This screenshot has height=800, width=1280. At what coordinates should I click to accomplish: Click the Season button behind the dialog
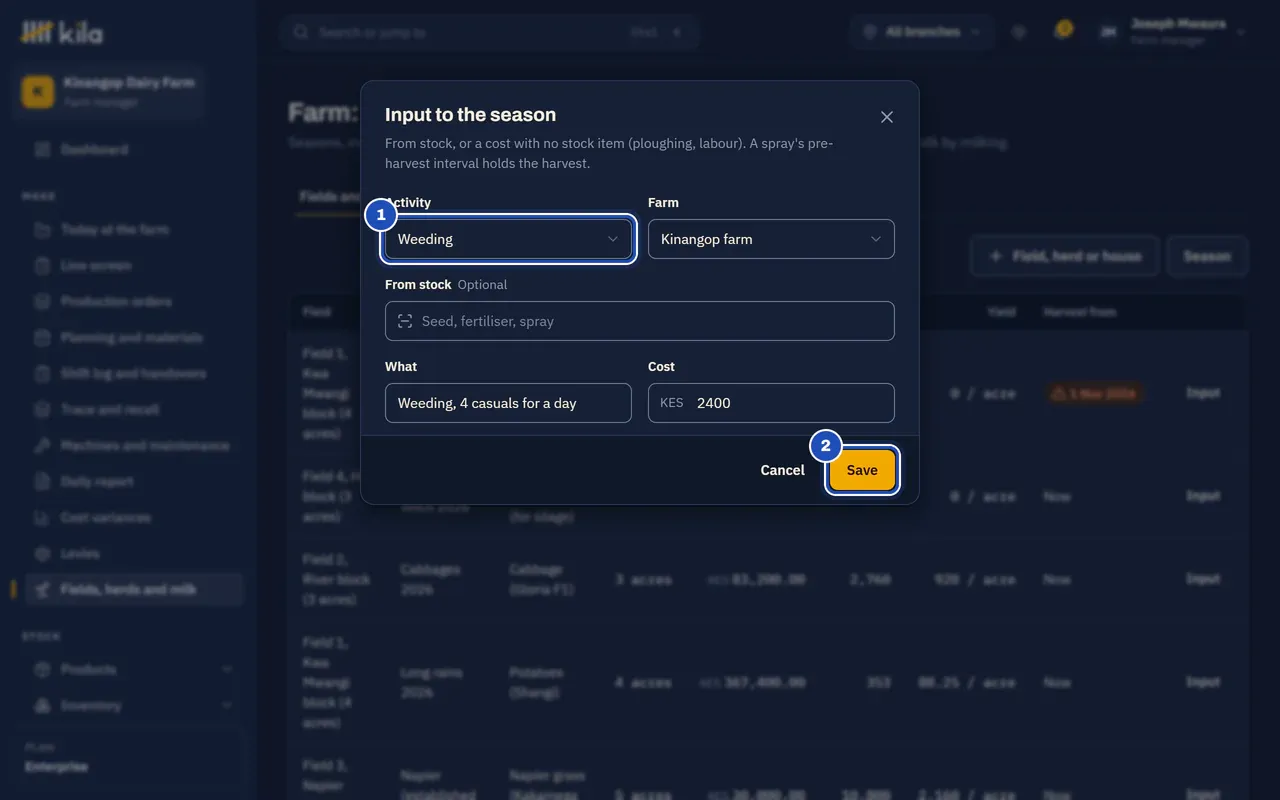(1207, 256)
